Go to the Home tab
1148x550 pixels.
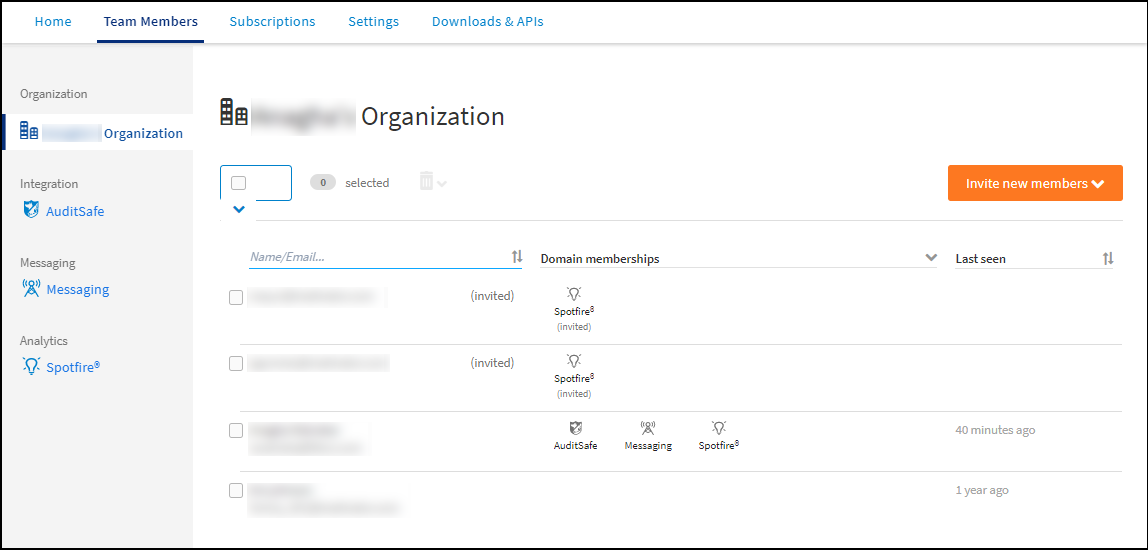[x=53, y=21]
